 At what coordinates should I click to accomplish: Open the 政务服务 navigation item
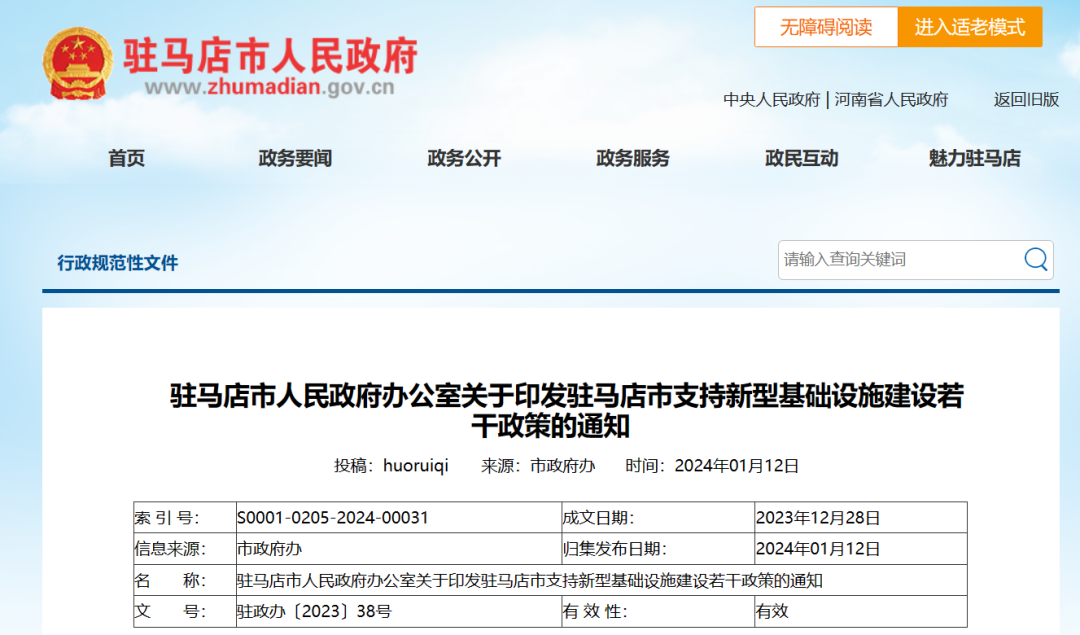(633, 158)
